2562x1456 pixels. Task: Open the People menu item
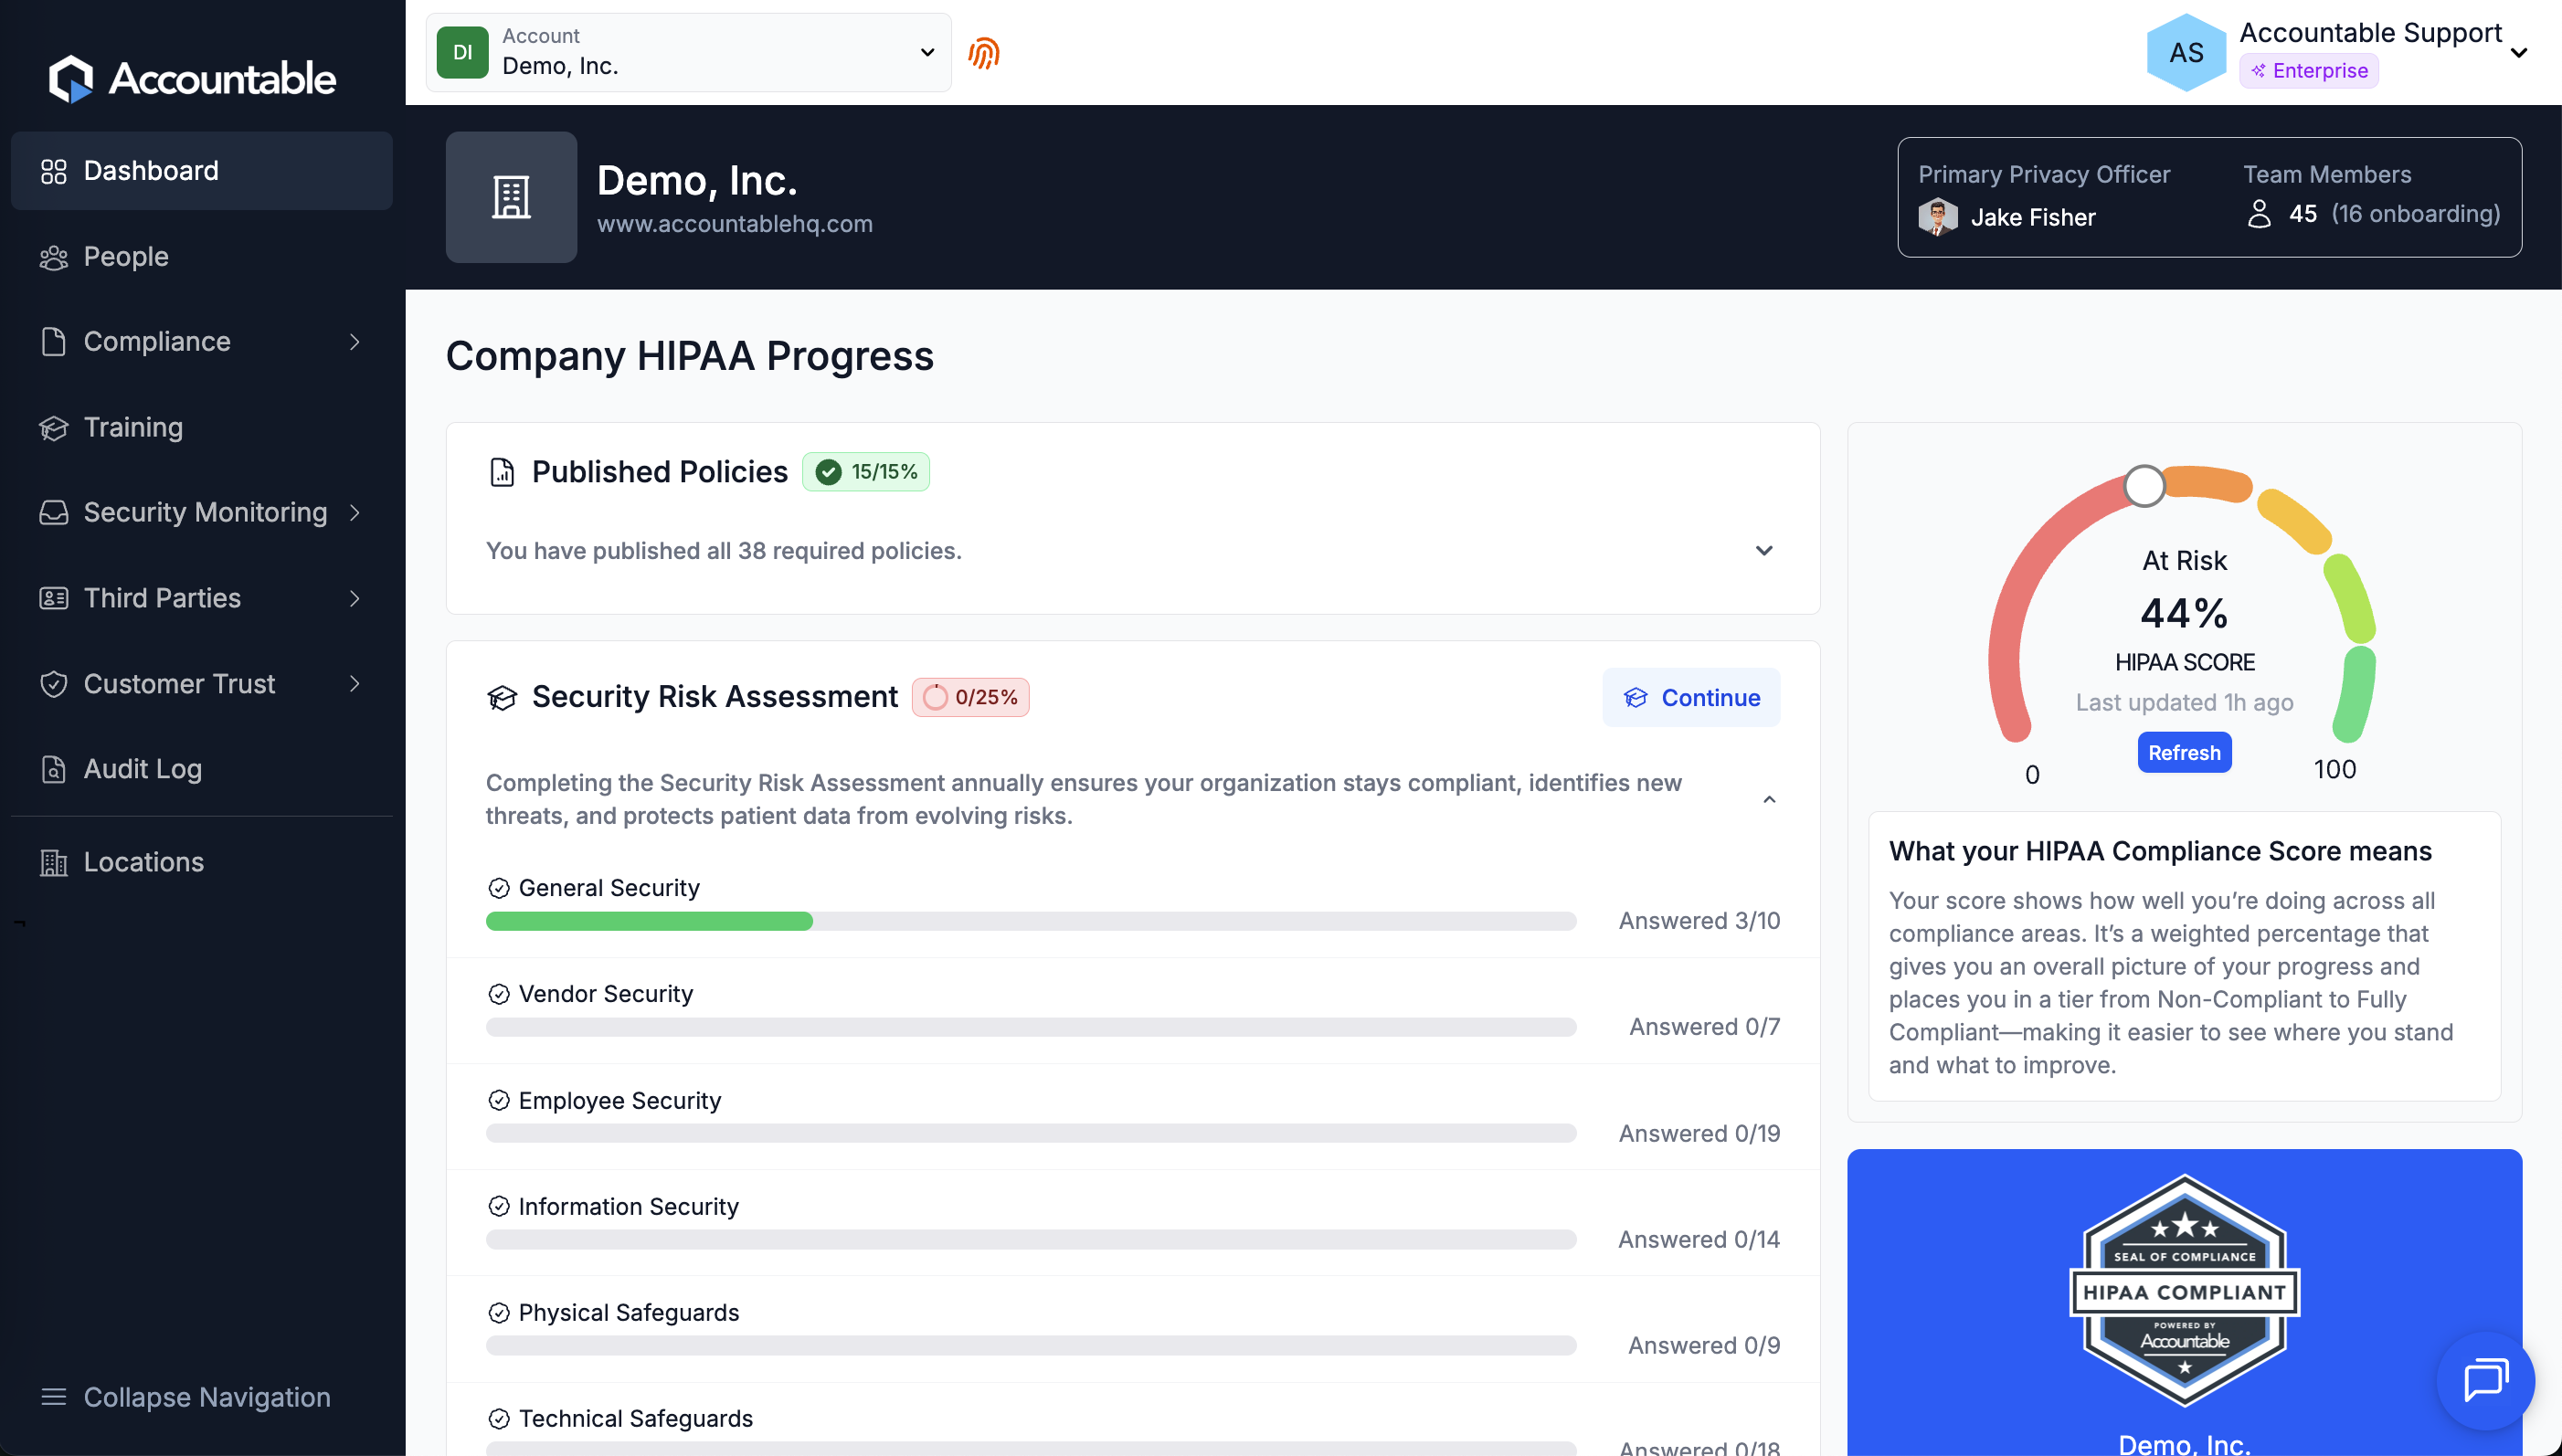126,257
